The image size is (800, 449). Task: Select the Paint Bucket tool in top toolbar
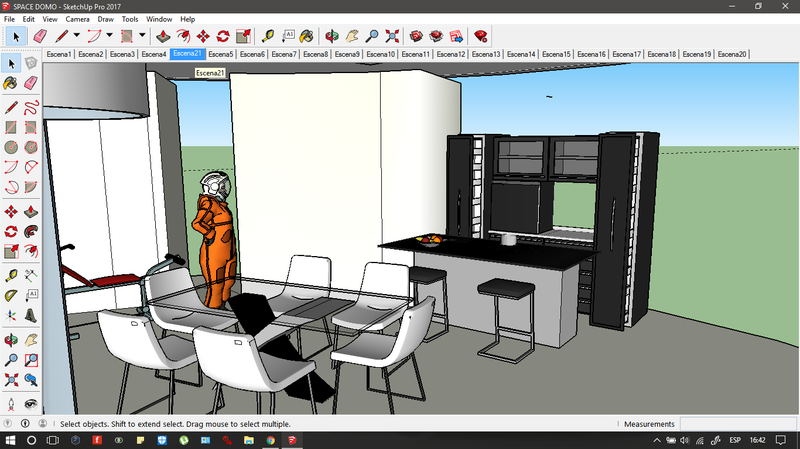pos(308,36)
